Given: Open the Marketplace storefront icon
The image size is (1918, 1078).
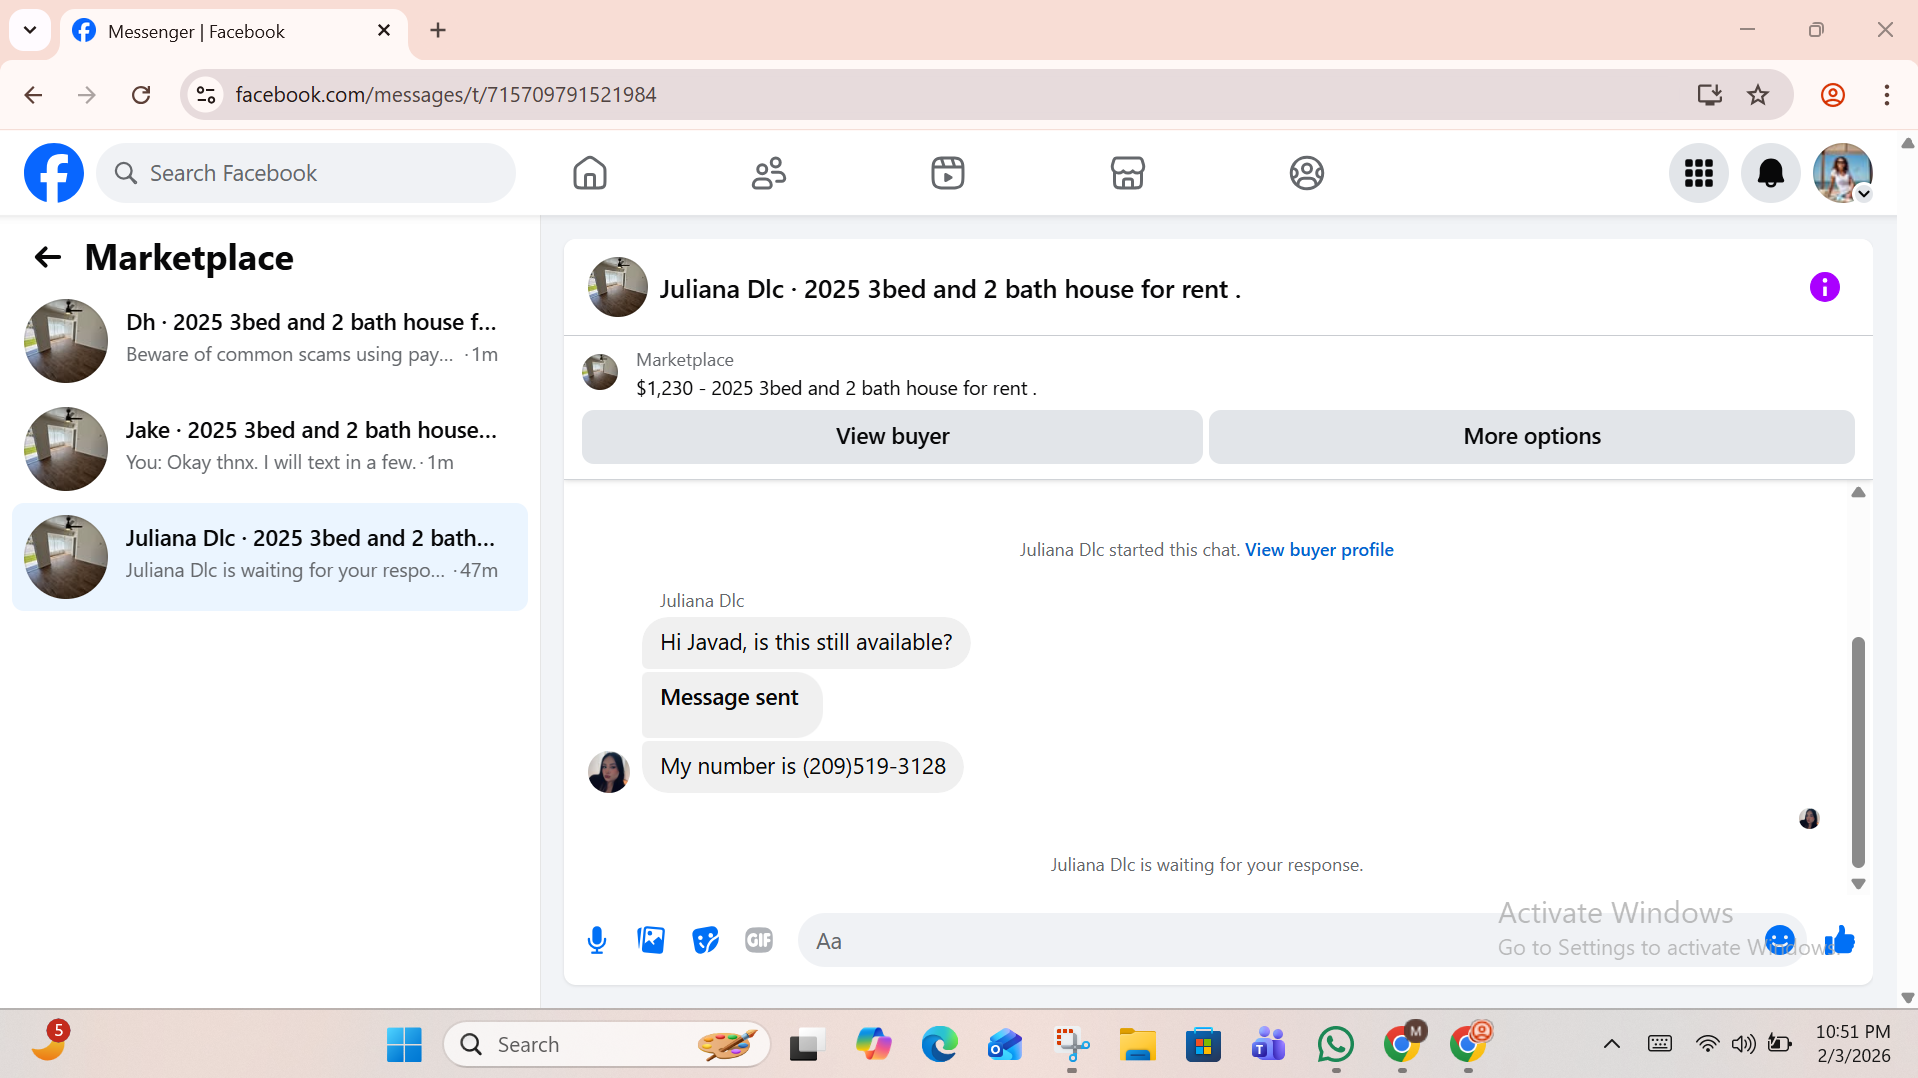Looking at the screenshot, I should pyautogui.click(x=1127, y=173).
